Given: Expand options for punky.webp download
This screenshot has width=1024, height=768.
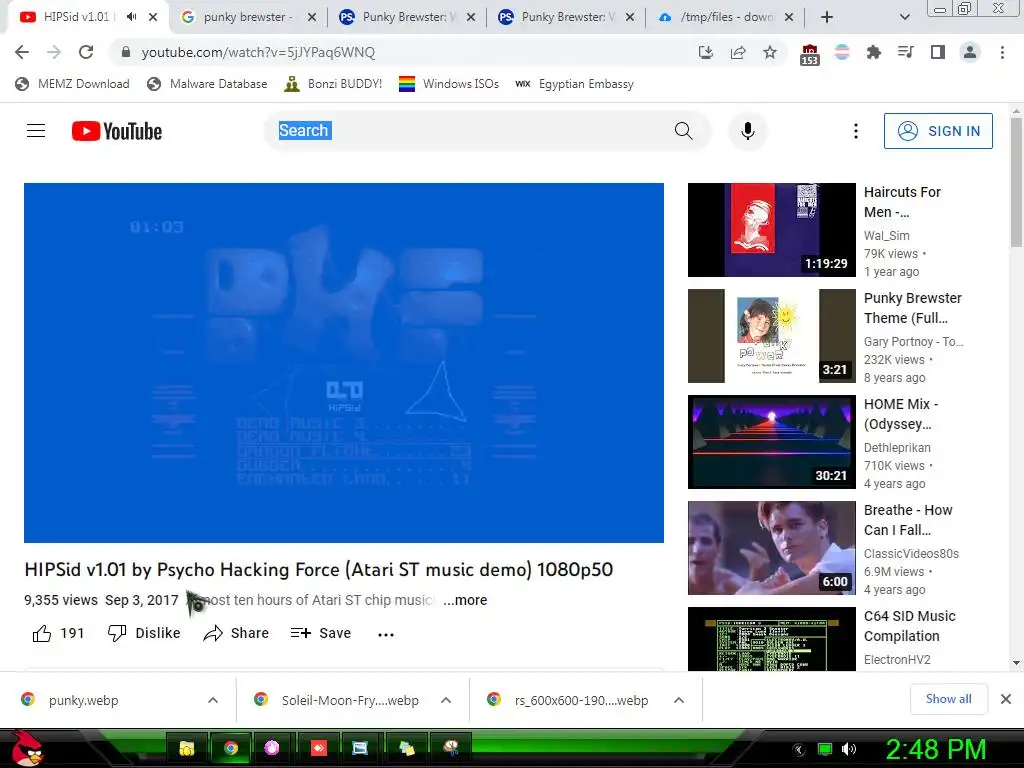Looking at the screenshot, I should click(213, 700).
